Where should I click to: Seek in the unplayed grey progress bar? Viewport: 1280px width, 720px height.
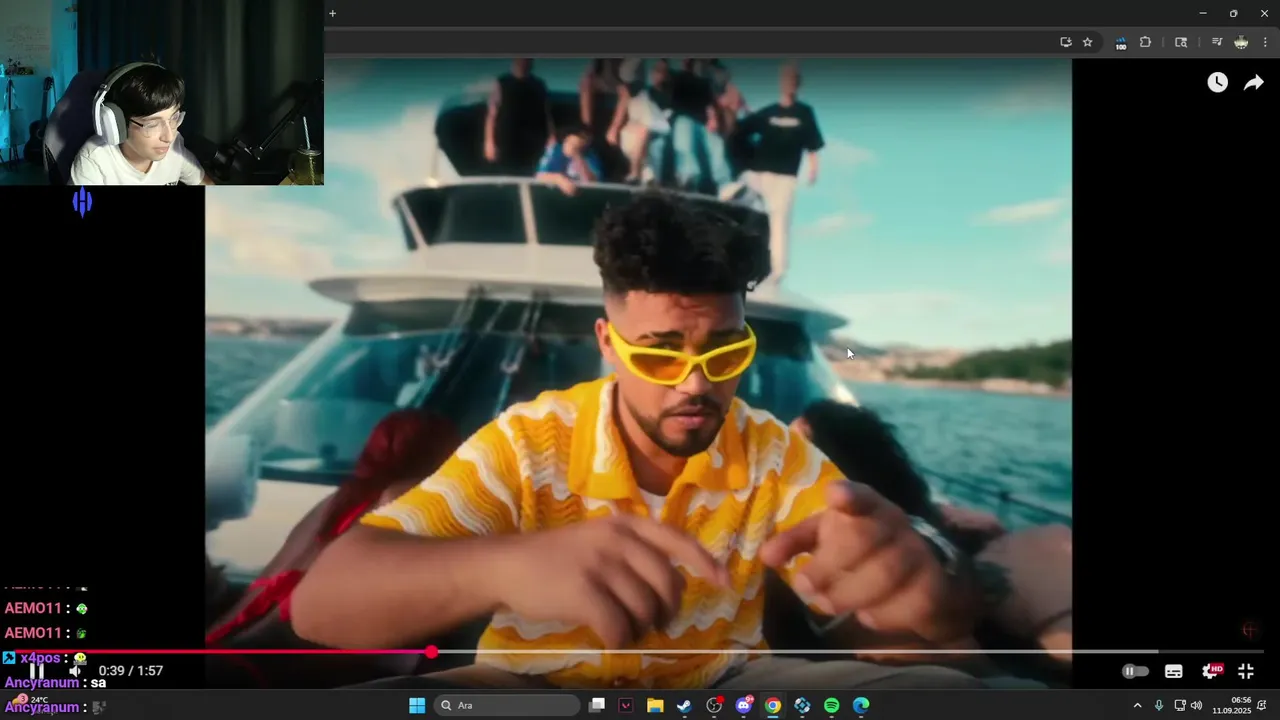850,652
